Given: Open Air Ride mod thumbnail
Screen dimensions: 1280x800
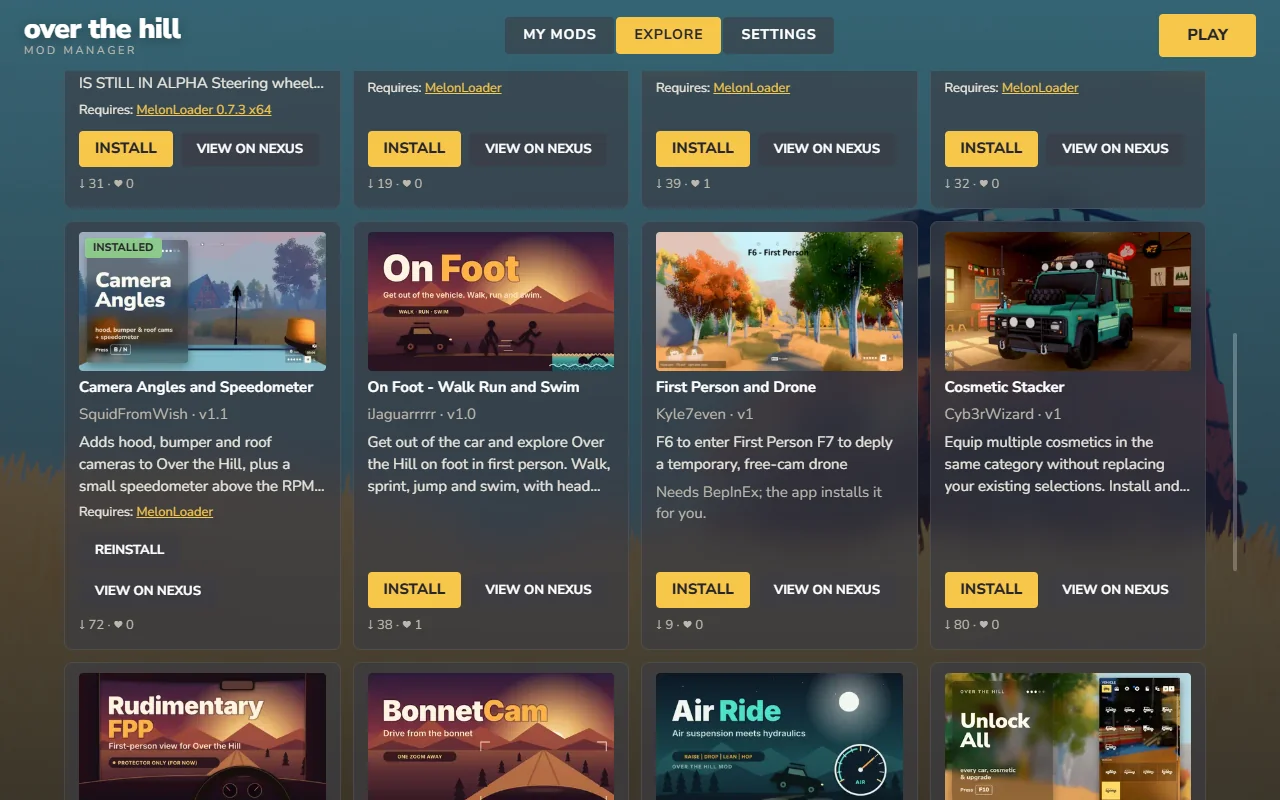Looking at the screenshot, I should coord(779,737).
